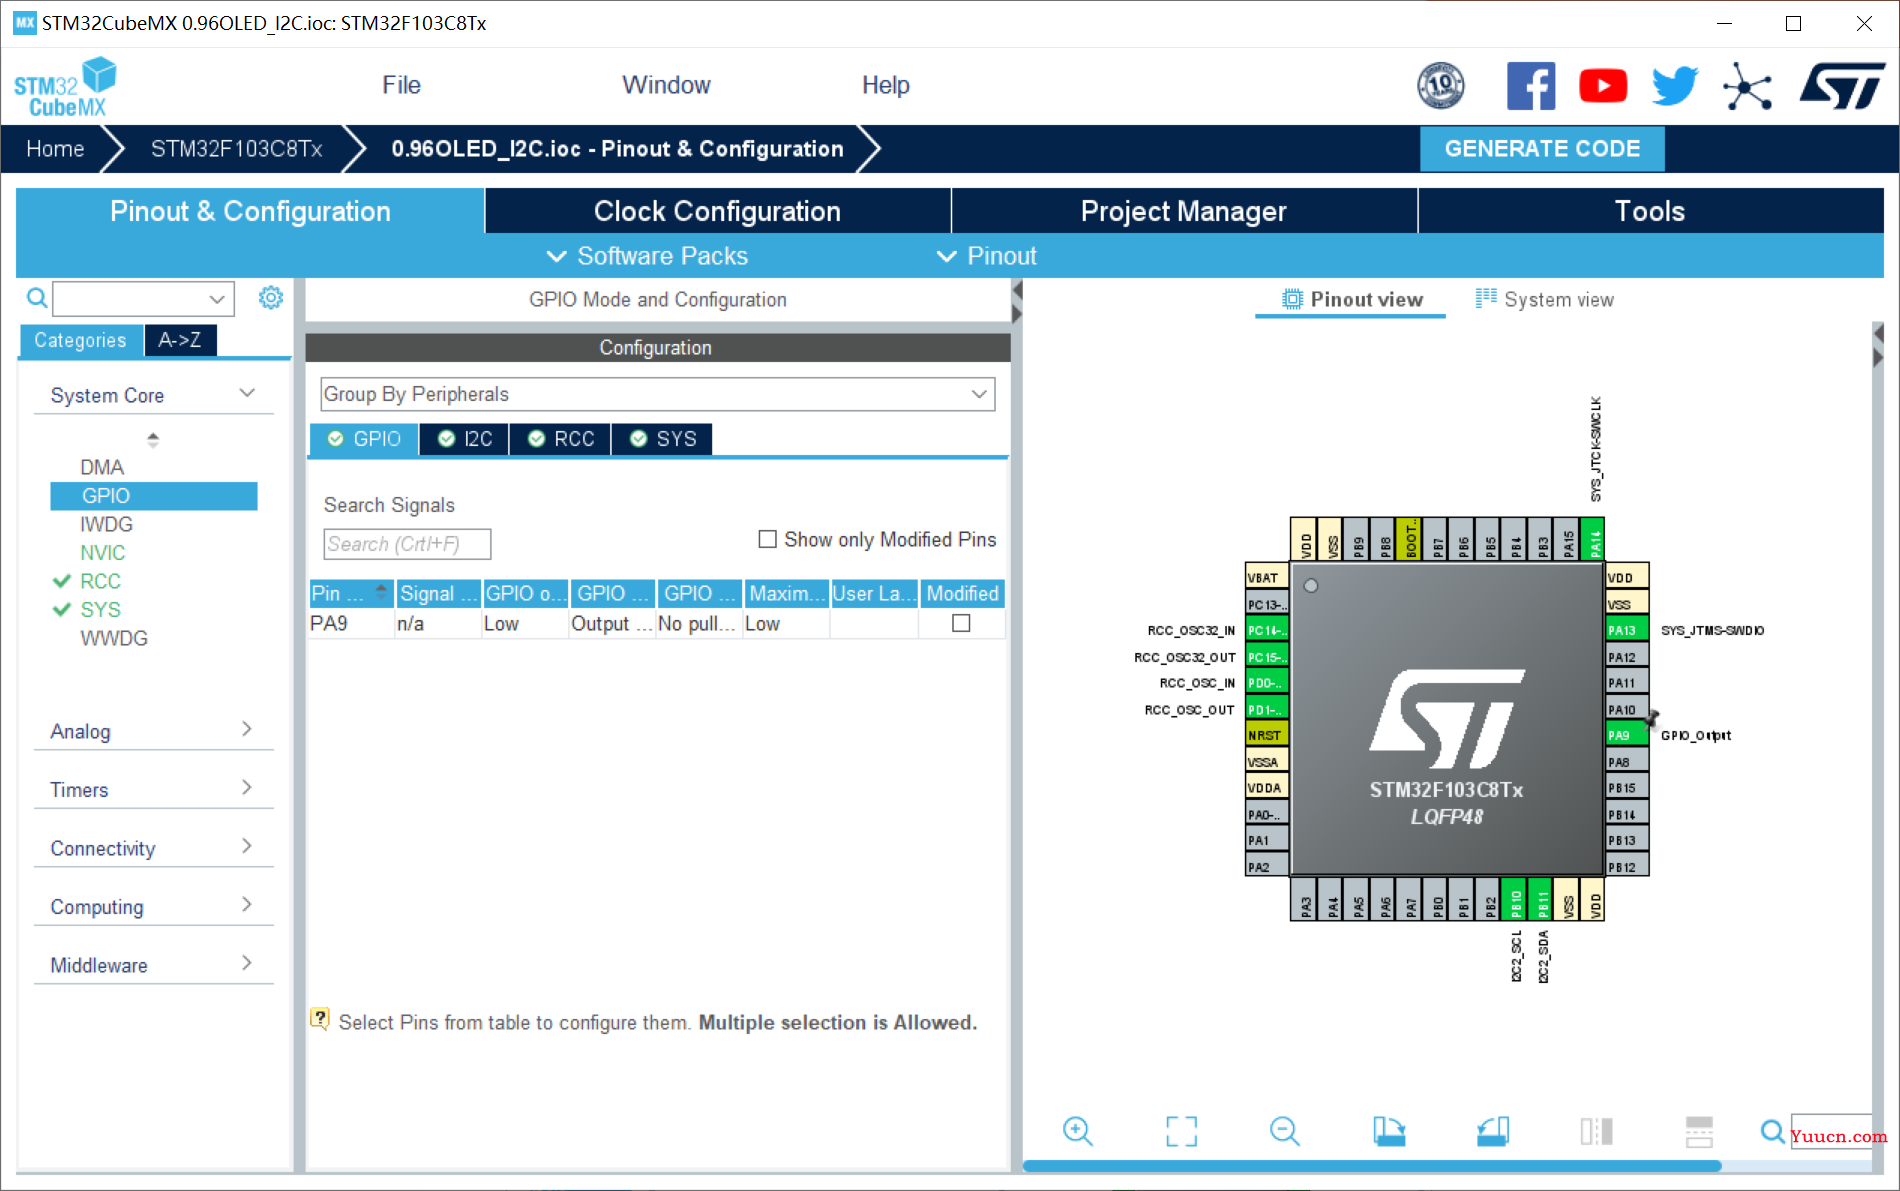The height and width of the screenshot is (1191, 1900).
Task: Enable Show only Modified Pins checkbox
Action: (768, 539)
